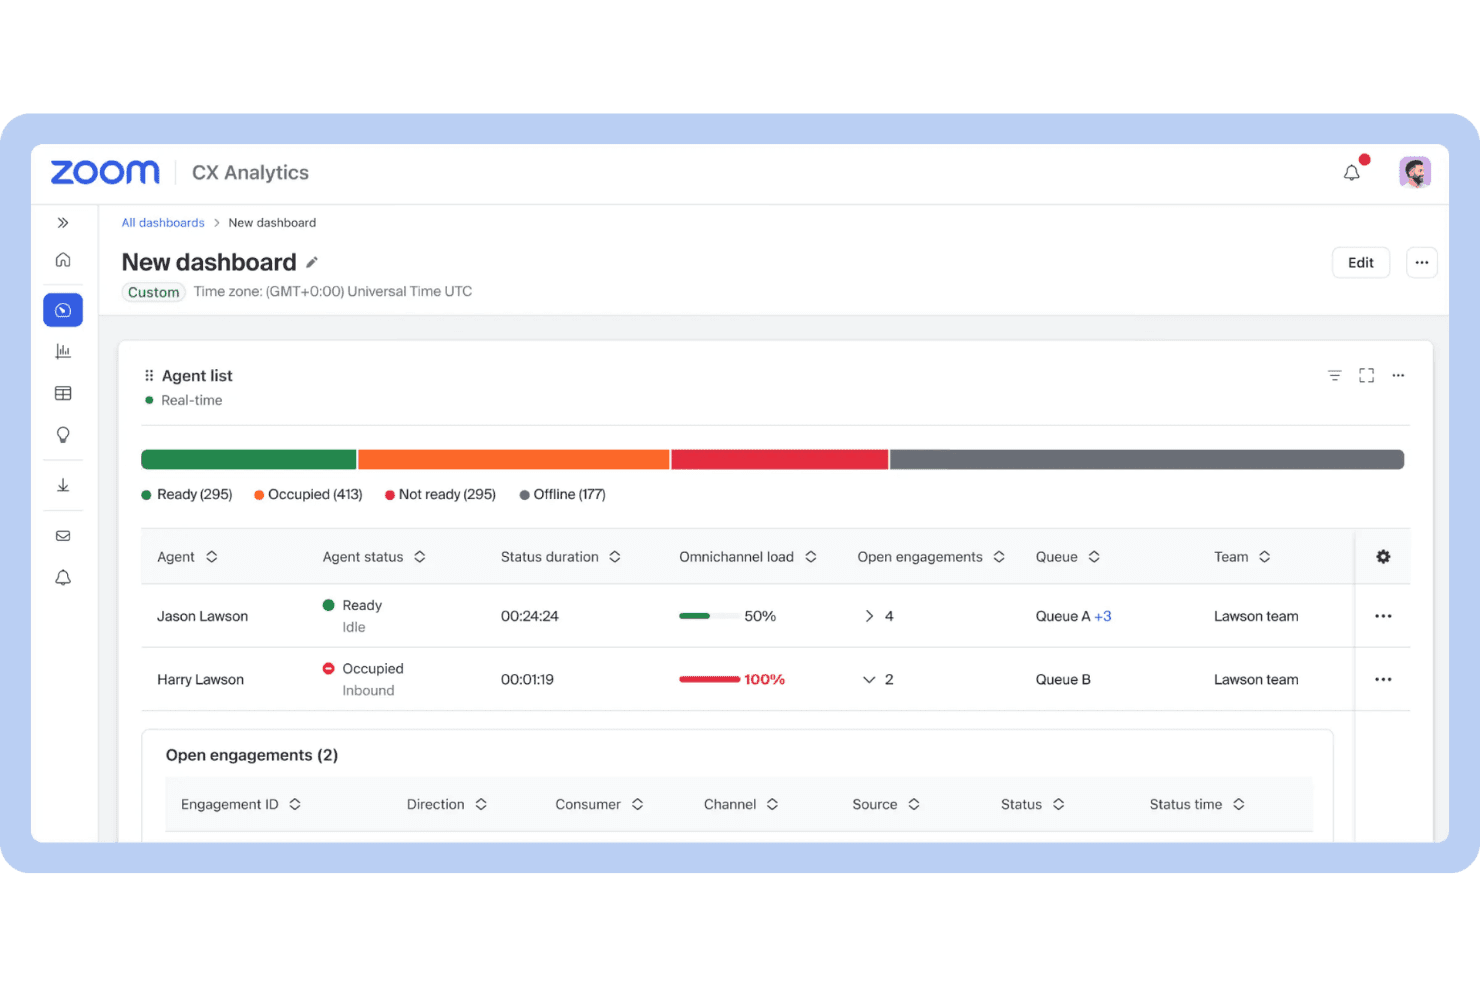Sort engagements by Status time
Viewport: 1480px width, 987px height.
coord(1239,804)
